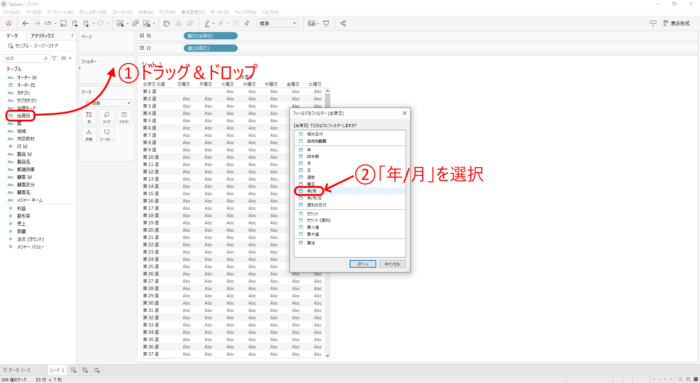700x383 pixels.
Task: Click the サブカテゴリ field in data pane
Action: tap(27, 100)
